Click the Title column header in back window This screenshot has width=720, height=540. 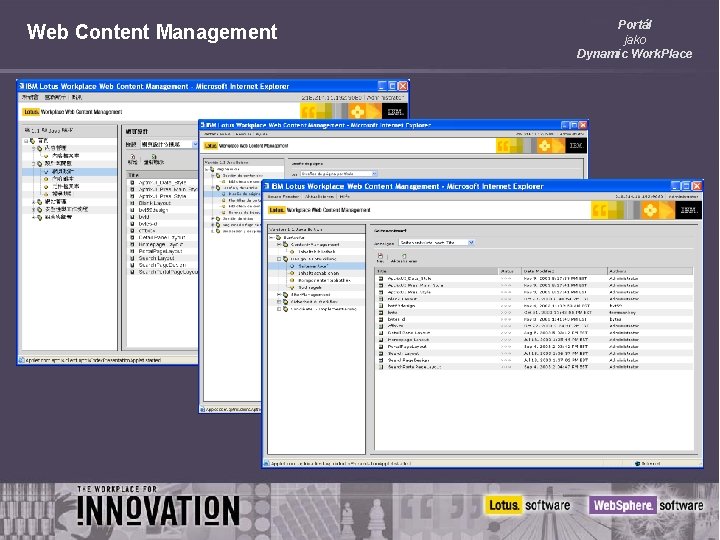pos(163,175)
